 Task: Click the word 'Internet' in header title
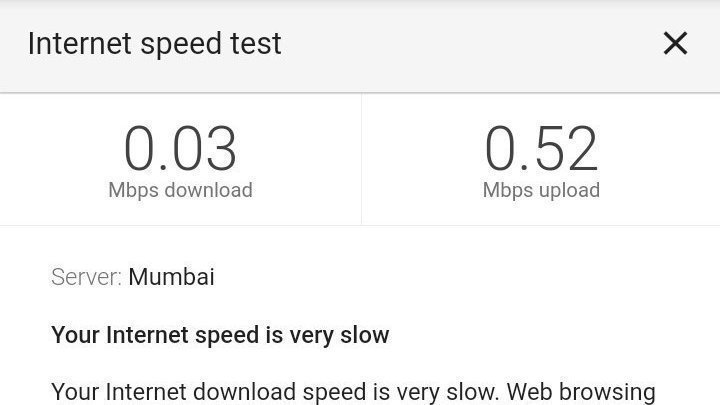[80, 44]
